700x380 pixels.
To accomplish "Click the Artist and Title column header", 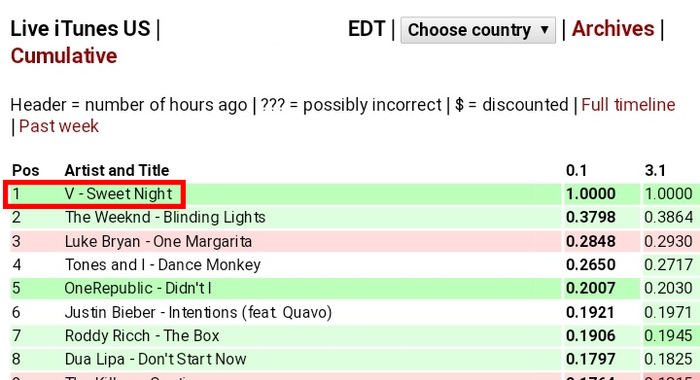I will coord(117,171).
